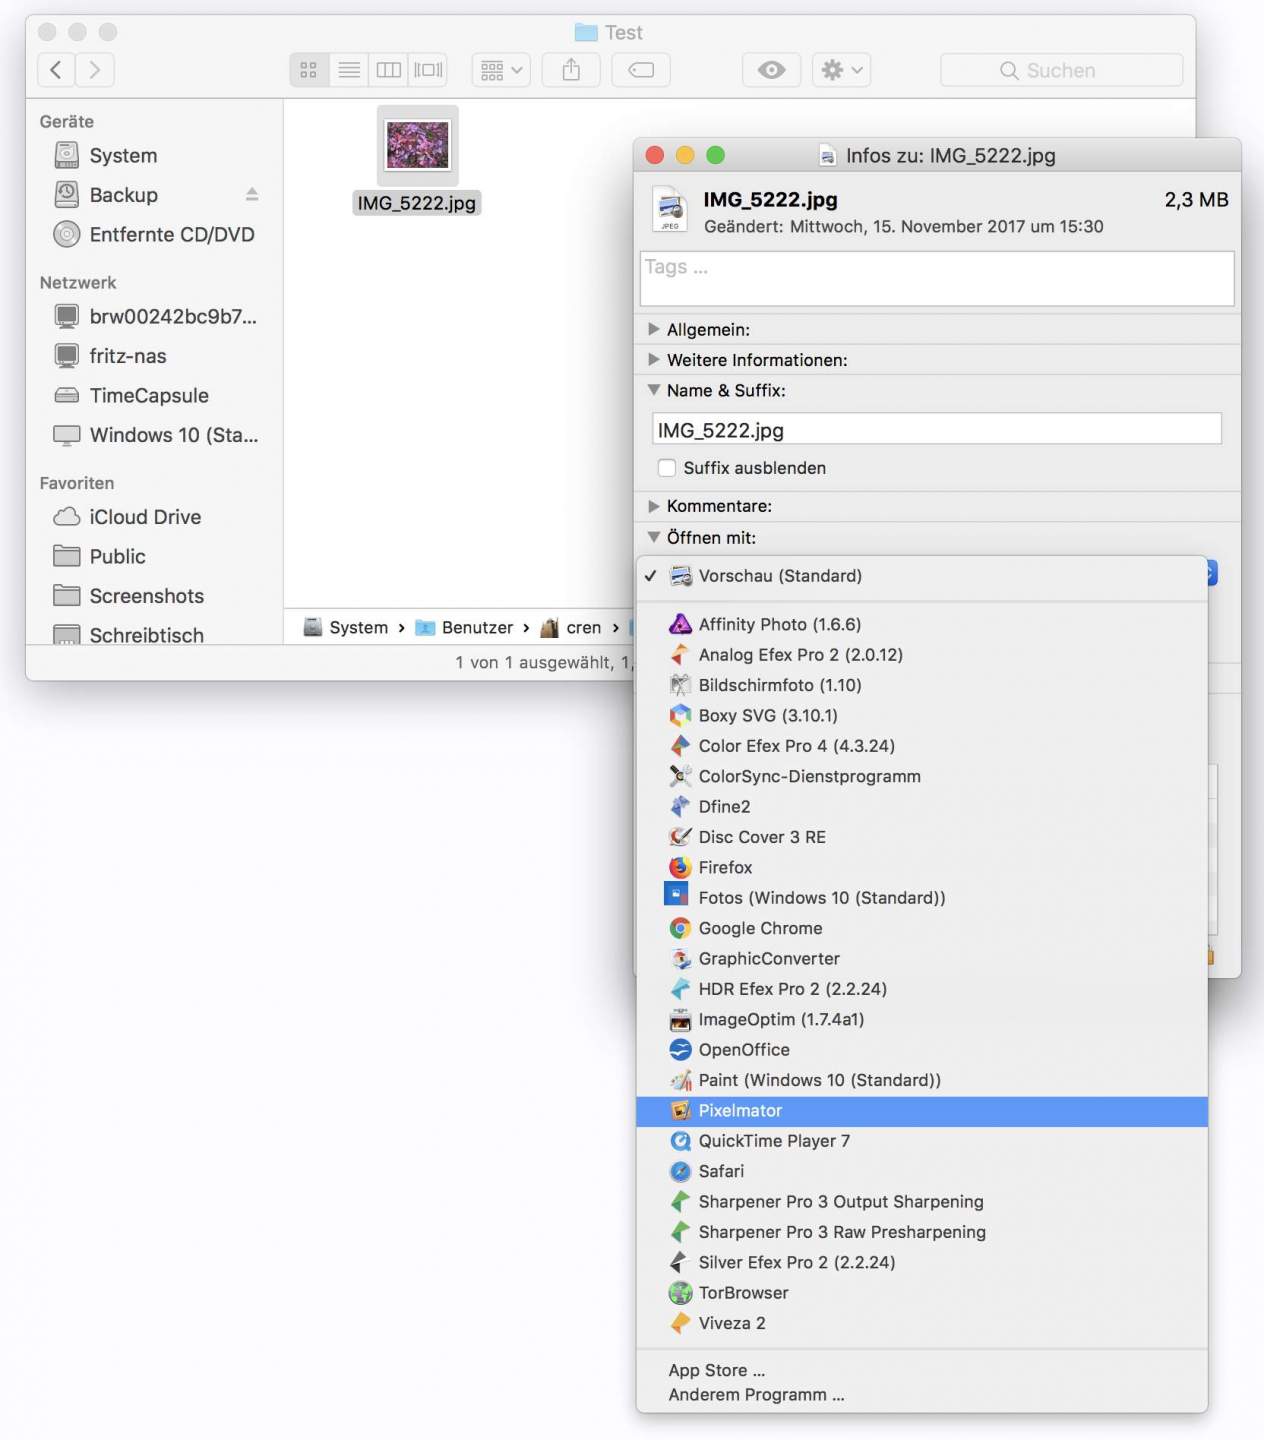Switch Finder to icon view
1264x1440 pixels.
(309, 70)
